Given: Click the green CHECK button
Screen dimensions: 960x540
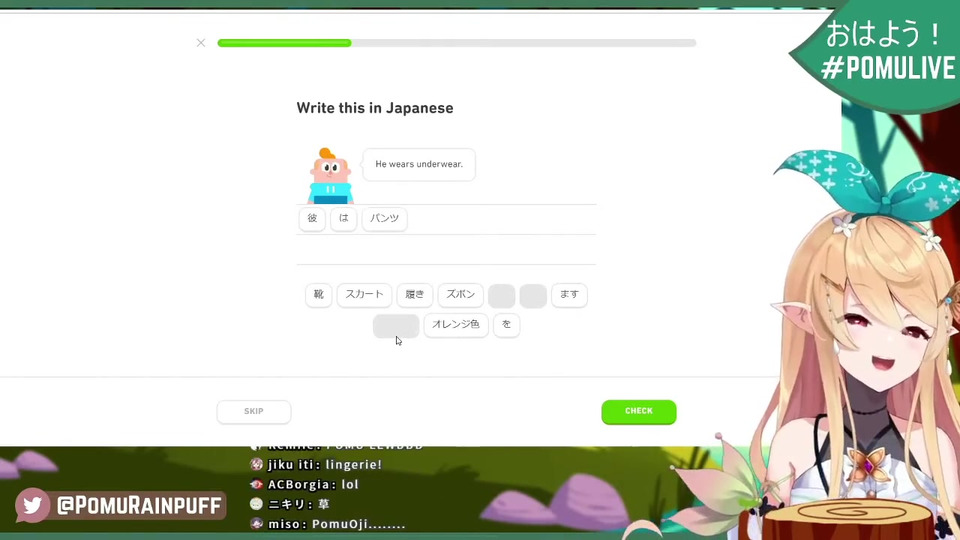Looking at the screenshot, I should click(x=639, y=411).
